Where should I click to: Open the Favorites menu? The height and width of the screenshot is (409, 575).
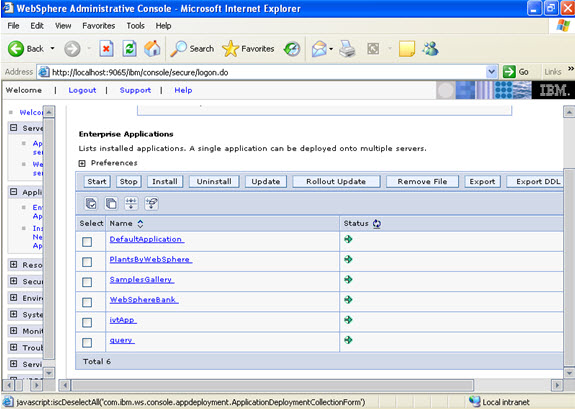pyautogui.click(x=99, y=26)
